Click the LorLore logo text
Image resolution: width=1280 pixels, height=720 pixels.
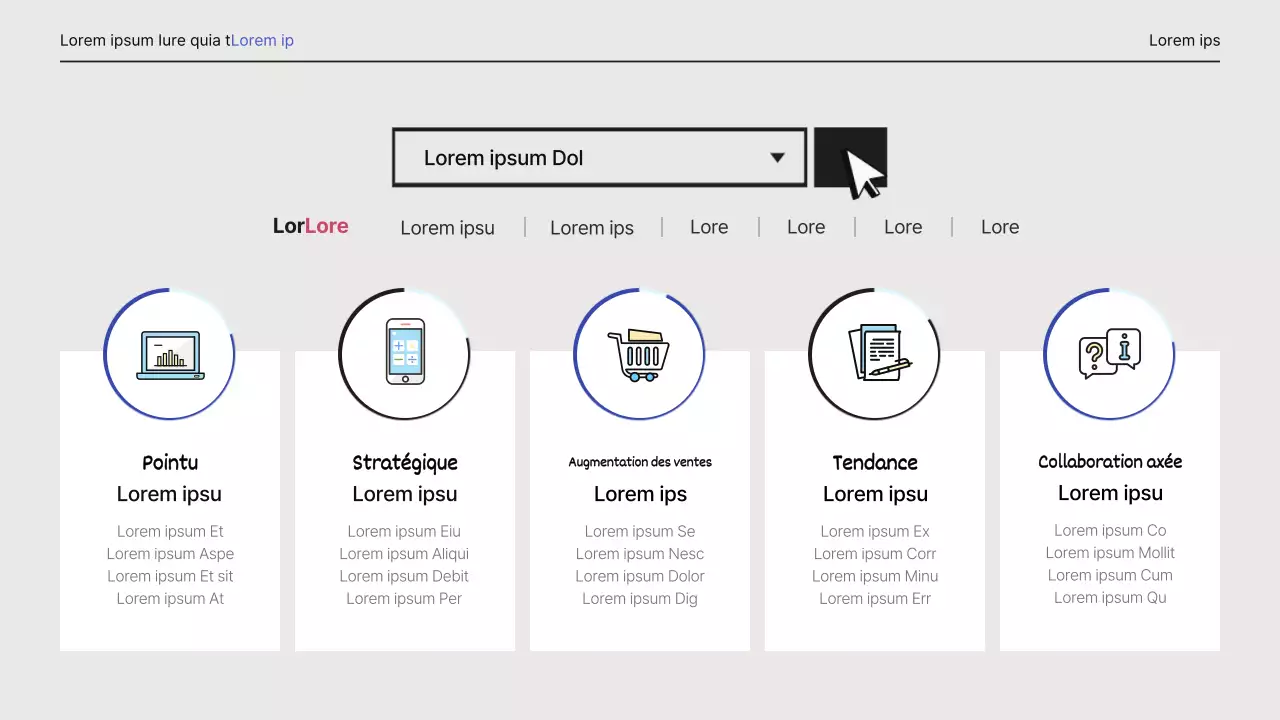tap(310, 226)
